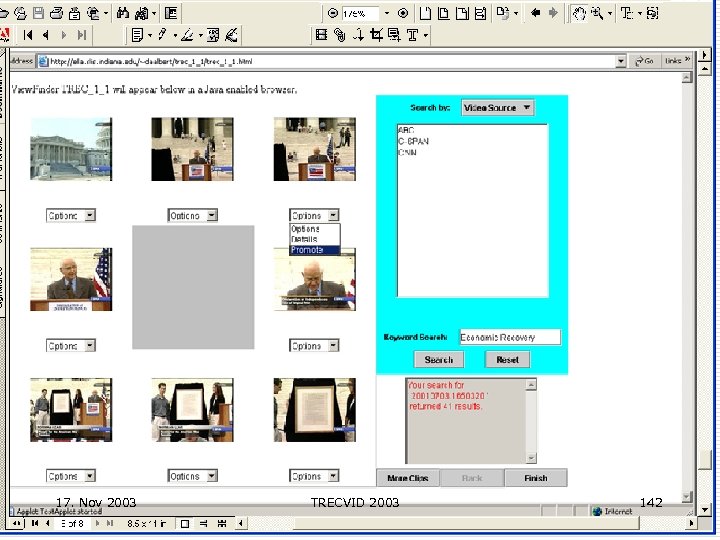Click the Keyword Search input field
This screenshot has height=540, width=720.
(x=510, y=338)
